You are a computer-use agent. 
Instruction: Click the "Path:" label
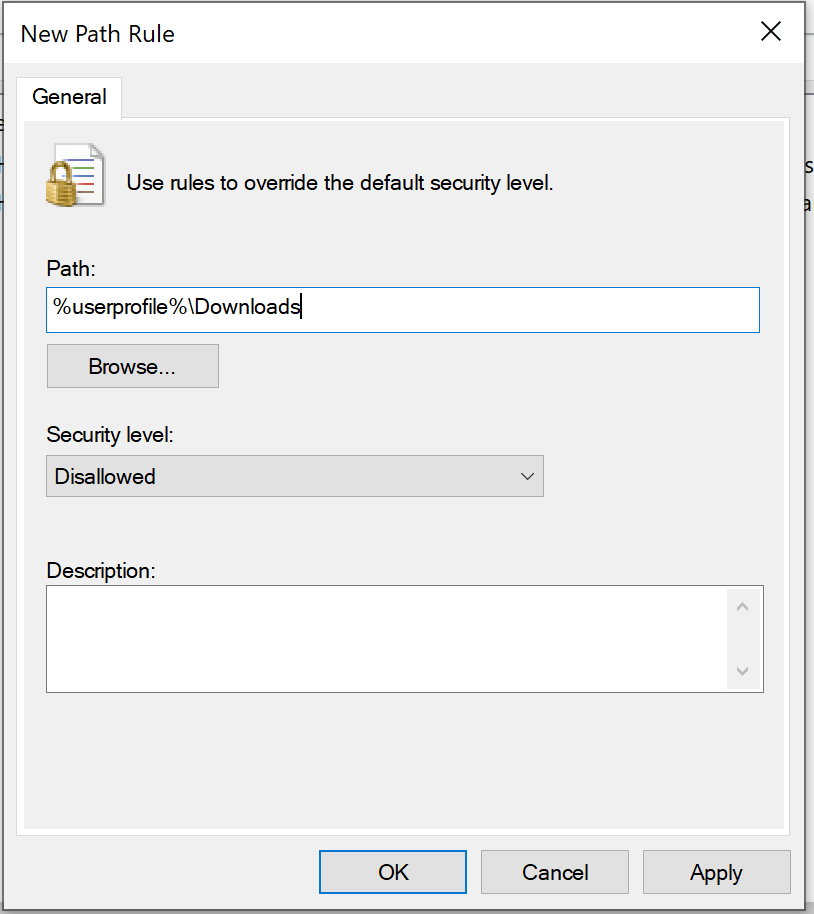[70, 268]
